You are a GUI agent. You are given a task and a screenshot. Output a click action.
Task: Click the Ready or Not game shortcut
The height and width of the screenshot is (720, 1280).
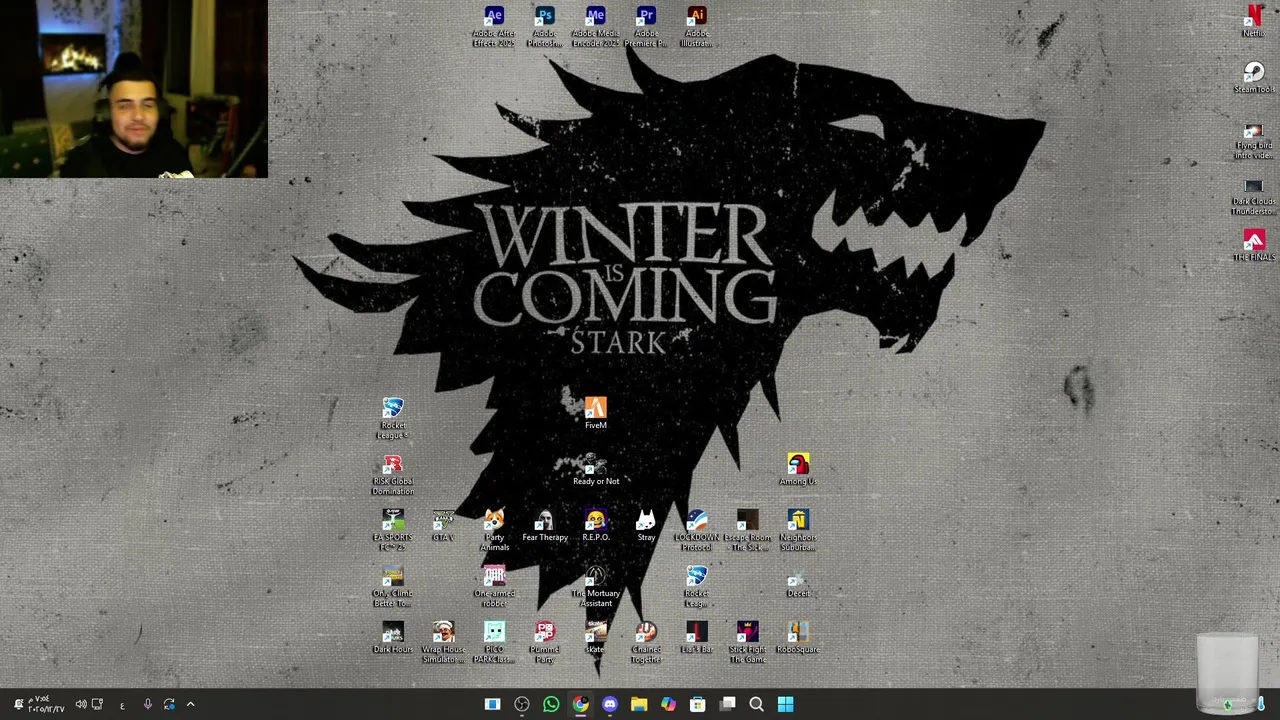596,469
